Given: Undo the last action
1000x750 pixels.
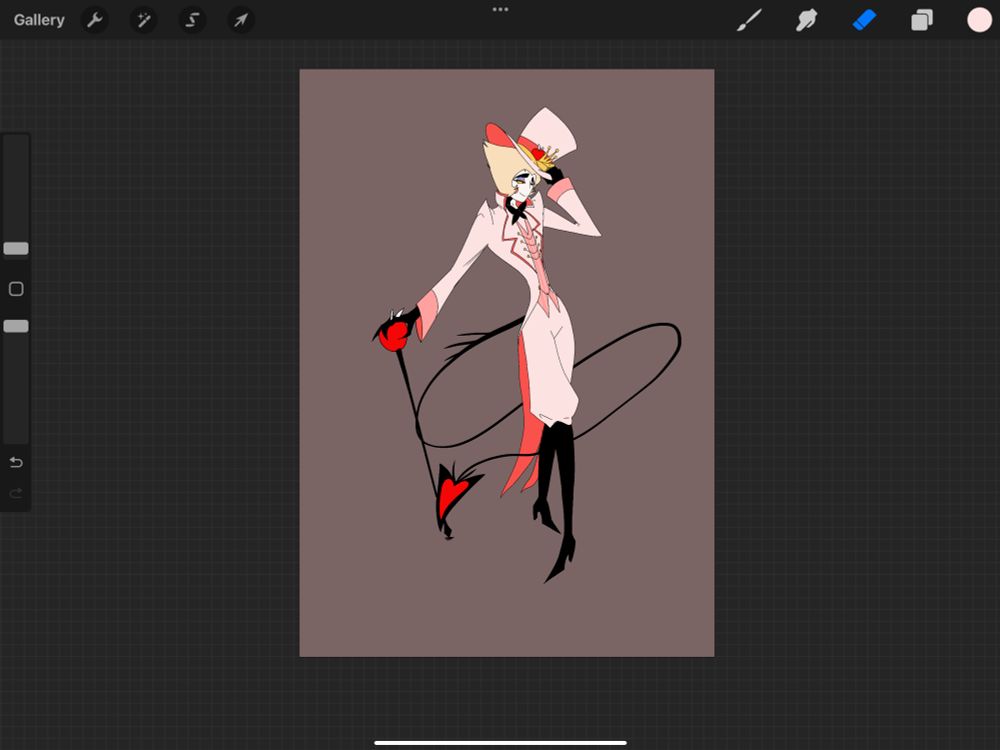Looking at the screenshot, I should [x=16, y=462].
